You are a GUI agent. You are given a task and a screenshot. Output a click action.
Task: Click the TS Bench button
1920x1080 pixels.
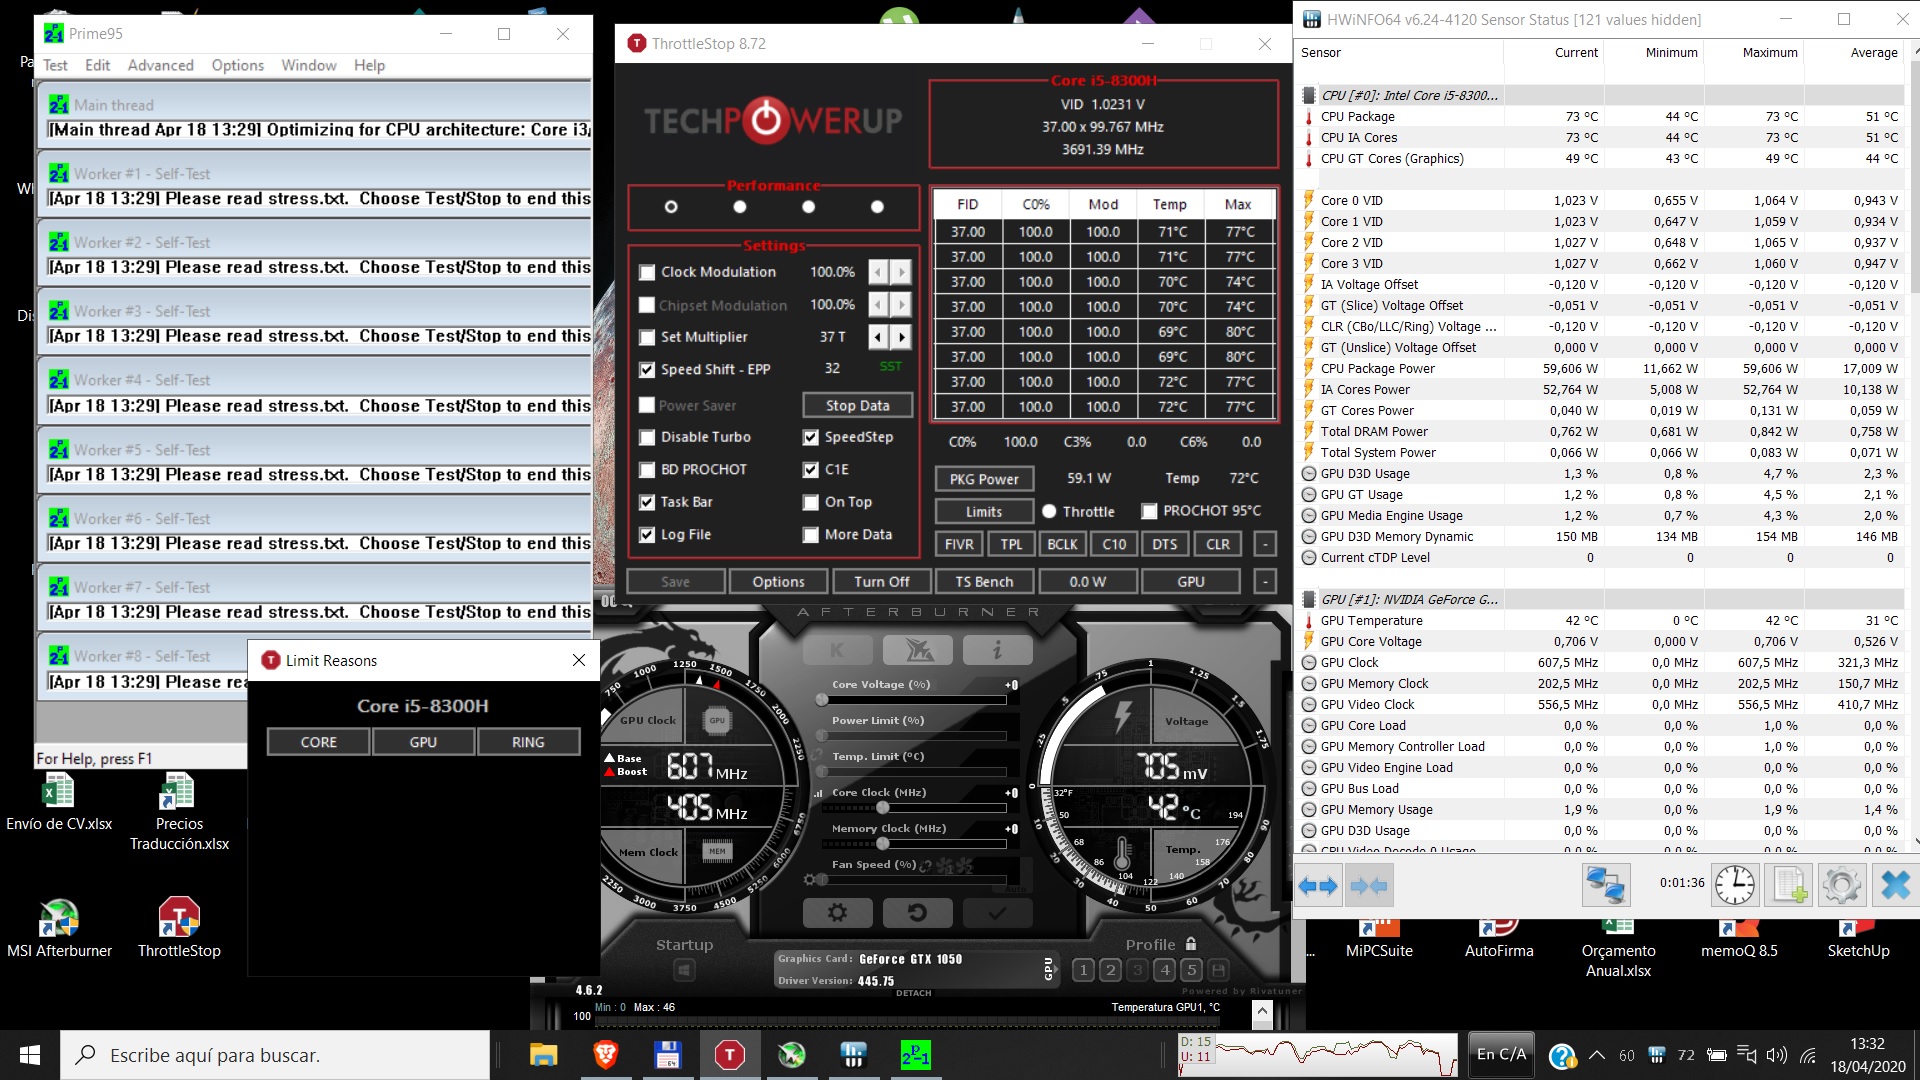click(x=983, y=582)
